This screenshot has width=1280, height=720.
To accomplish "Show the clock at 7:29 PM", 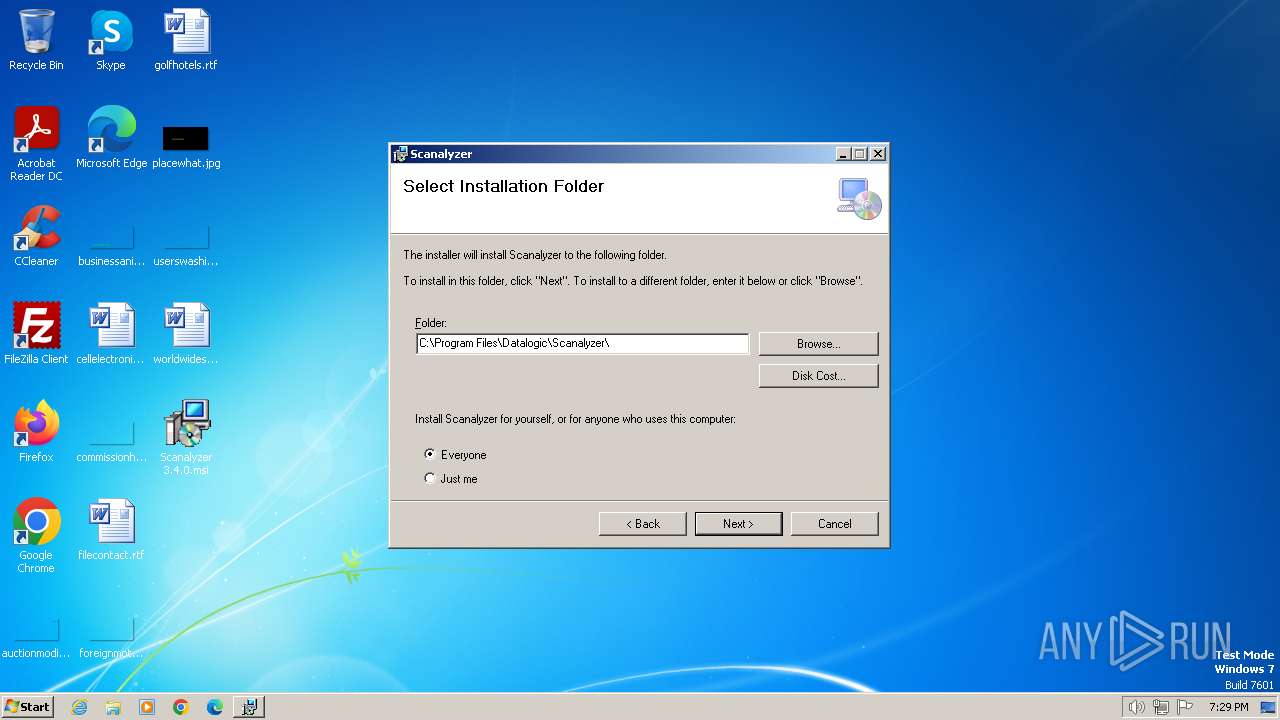I will pos(1228,707).
